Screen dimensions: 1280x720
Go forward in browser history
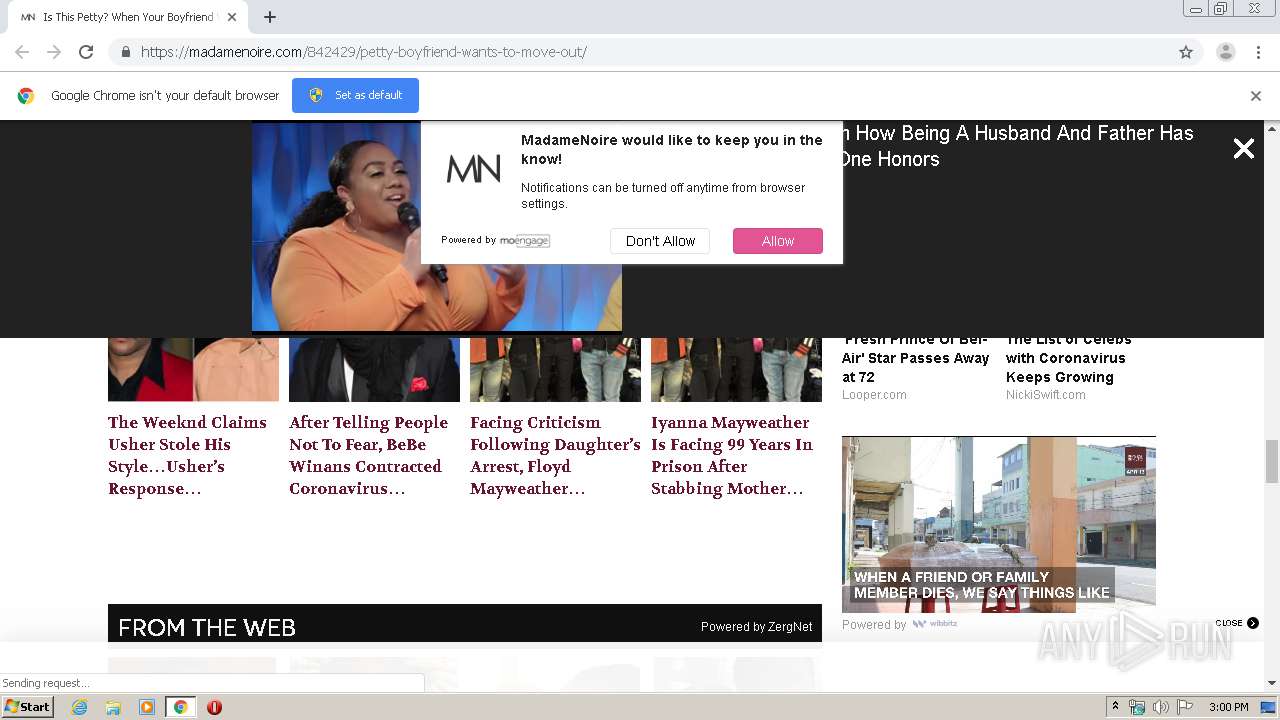54,52
